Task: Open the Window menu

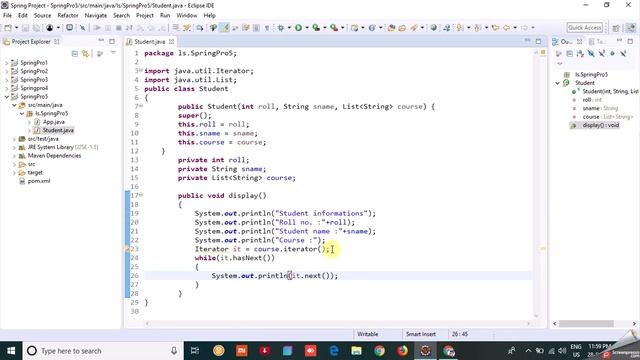Action: click(187, 16)
